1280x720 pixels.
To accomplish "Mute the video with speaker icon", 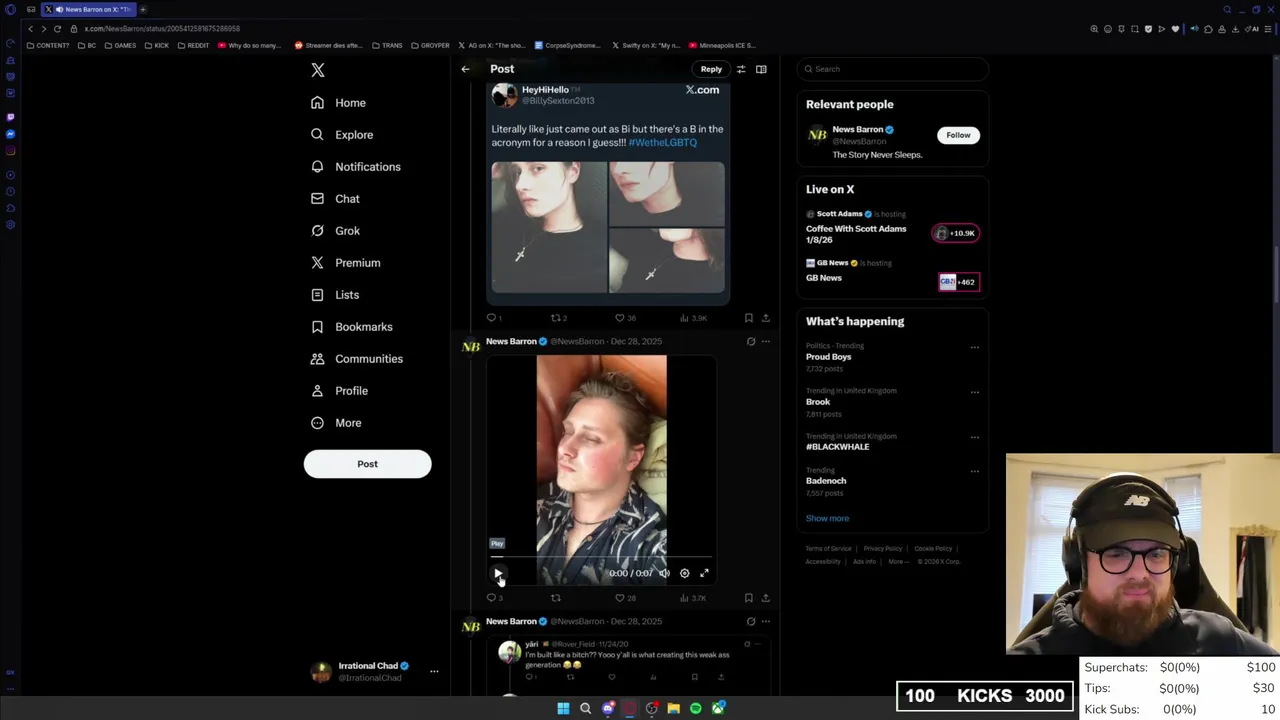I will pyautogui.click(x=664, y=573).
